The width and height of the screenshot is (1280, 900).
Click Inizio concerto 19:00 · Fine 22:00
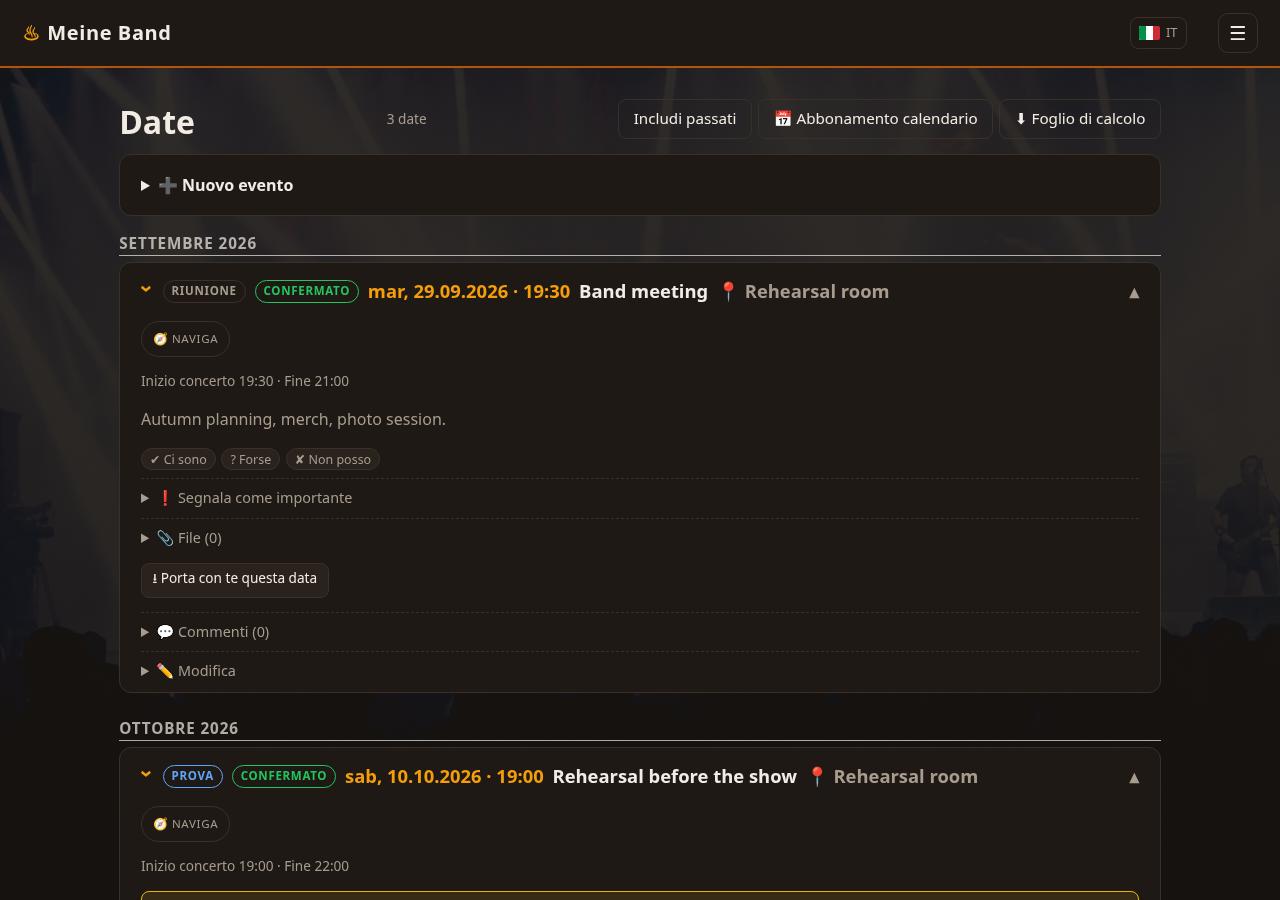[x=245, y=866]
